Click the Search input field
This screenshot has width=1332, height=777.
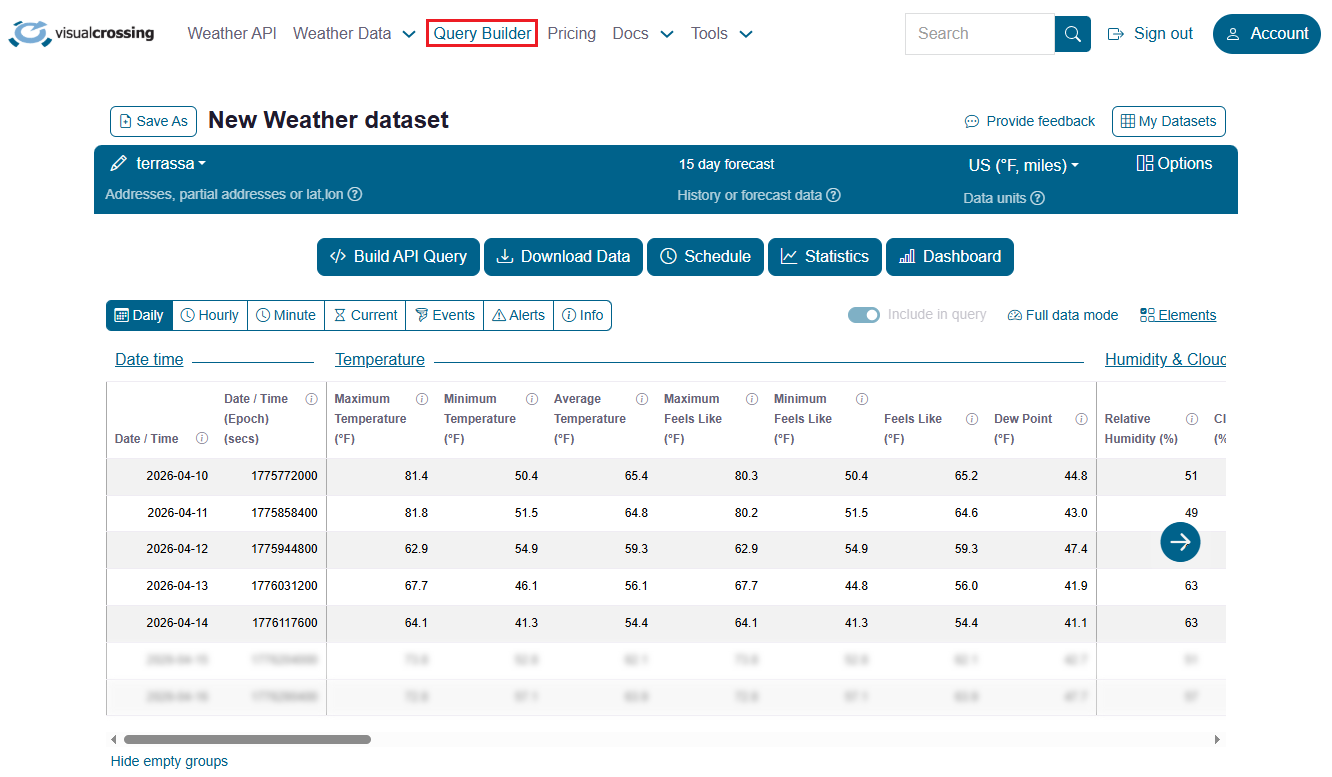click(979, 34)
